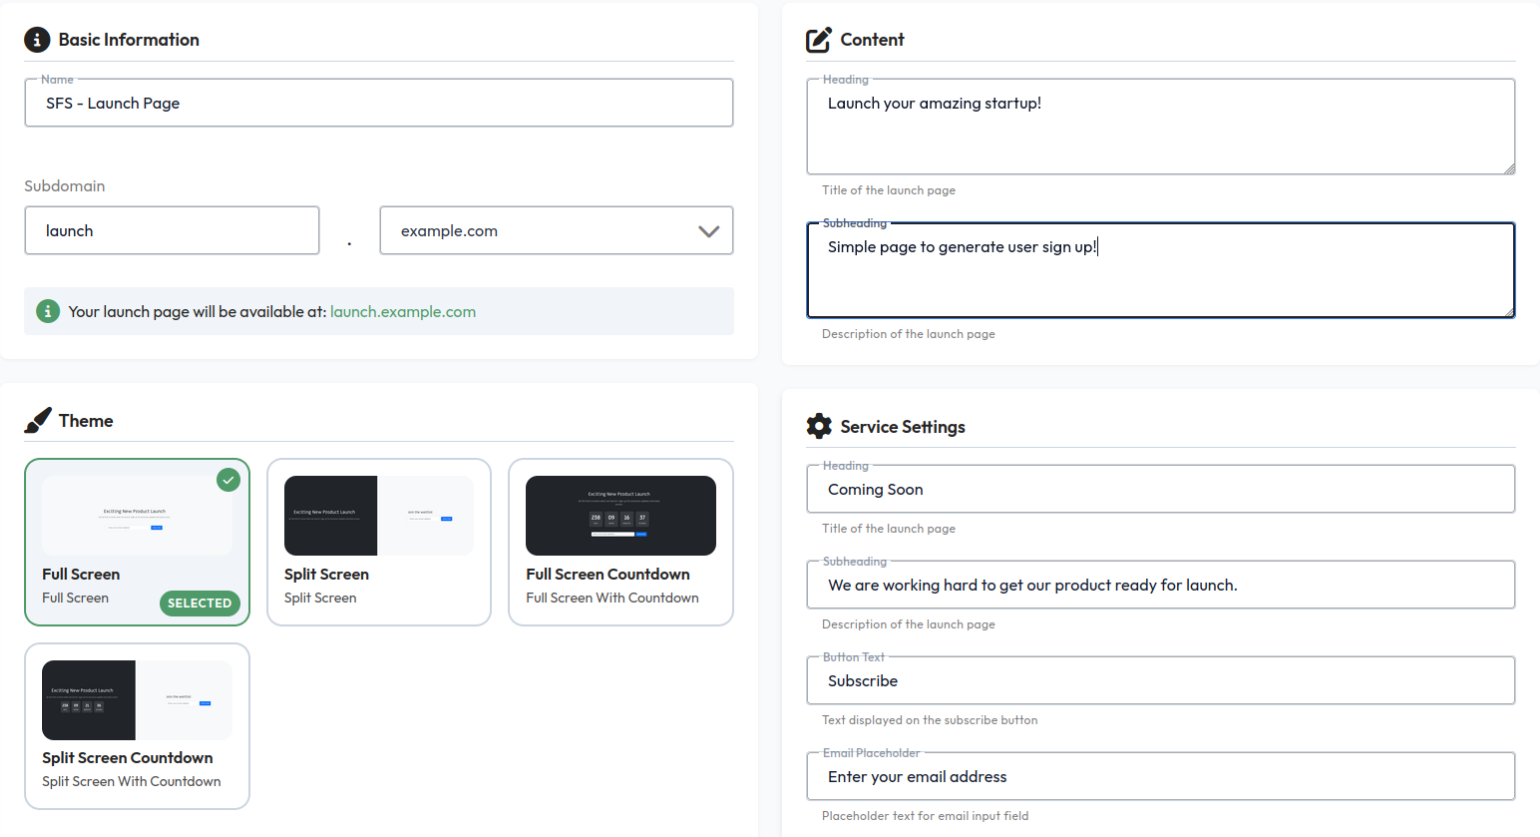Click the gear icon next to Service Settings
Screen dimensions: 1540x837
818,426
